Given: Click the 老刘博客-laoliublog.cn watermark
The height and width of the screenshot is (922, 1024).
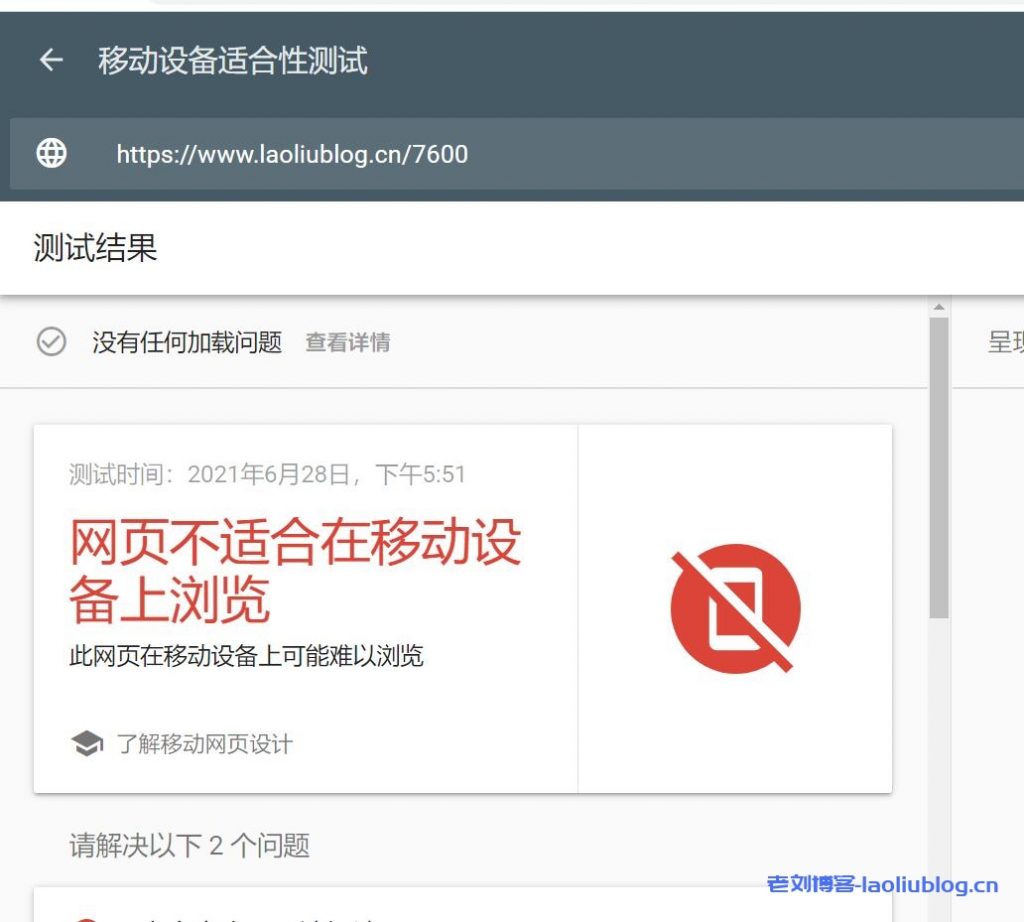Looking at the screenshot, I should pyautogui.click(x=882, y=884).
